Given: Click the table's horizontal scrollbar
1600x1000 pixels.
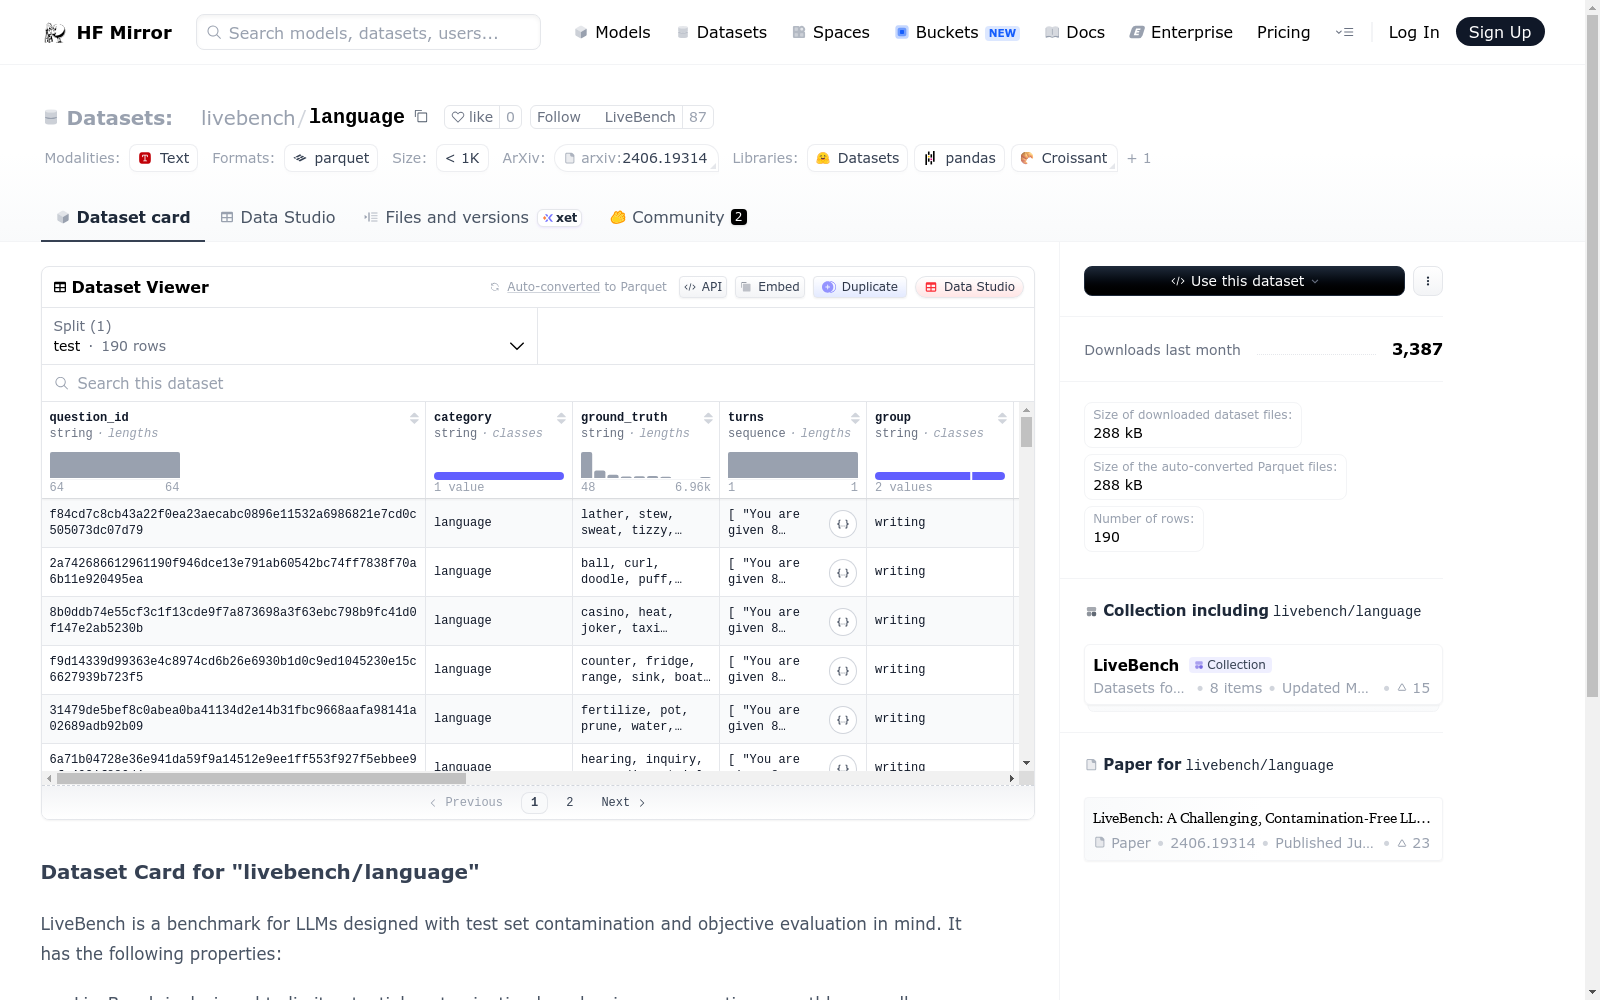Looking at the screenshot, I should pos(261,778).
